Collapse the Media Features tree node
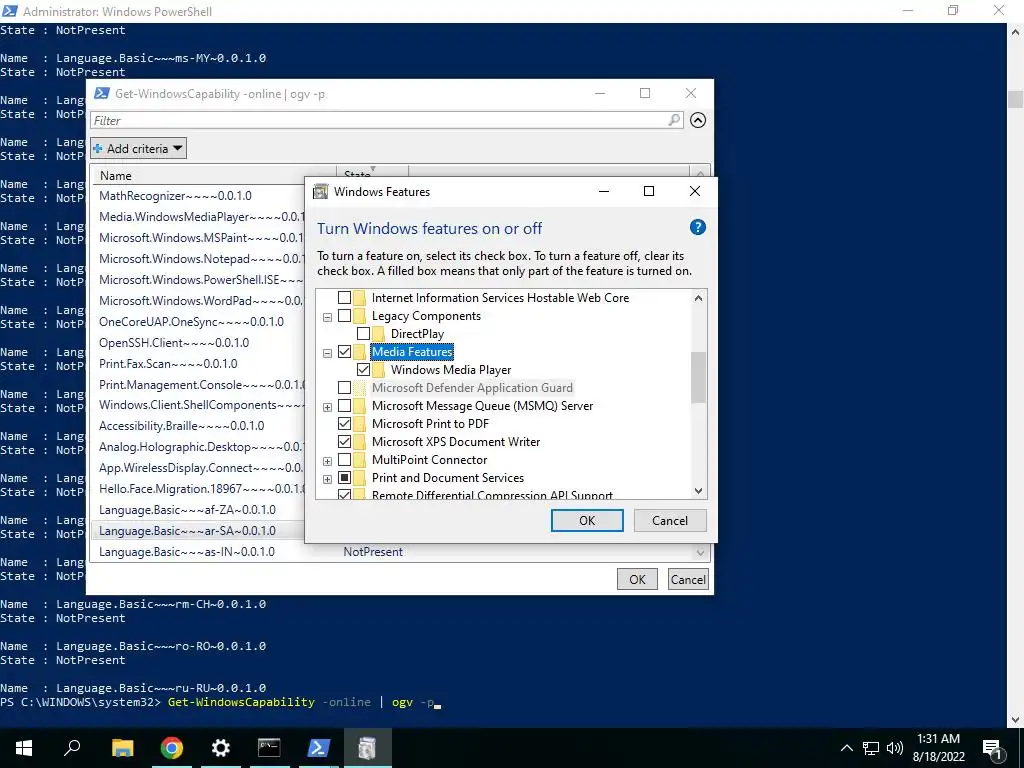The width and height of the screenshot is (1024, 768). click(x=327, y=353)
